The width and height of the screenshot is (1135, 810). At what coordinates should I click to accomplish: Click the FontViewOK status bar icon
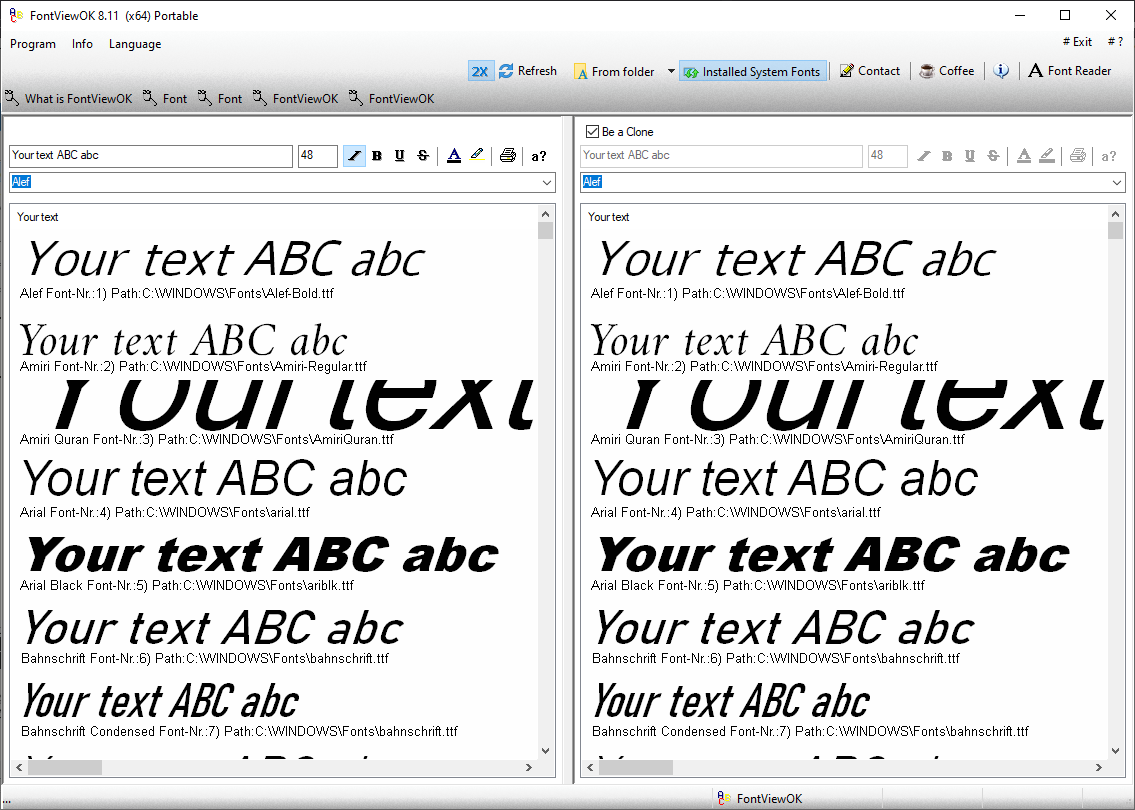(724, 798)
